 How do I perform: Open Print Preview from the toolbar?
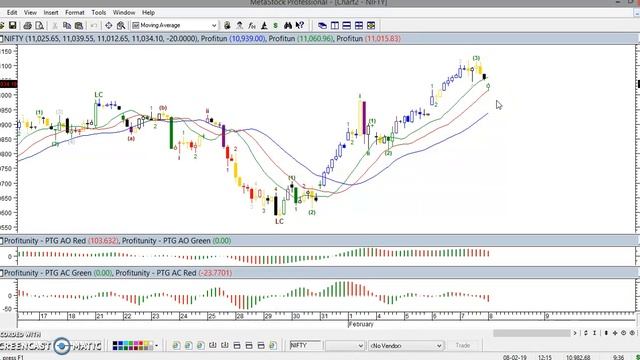pyautogui.click(x=39, y=25)
